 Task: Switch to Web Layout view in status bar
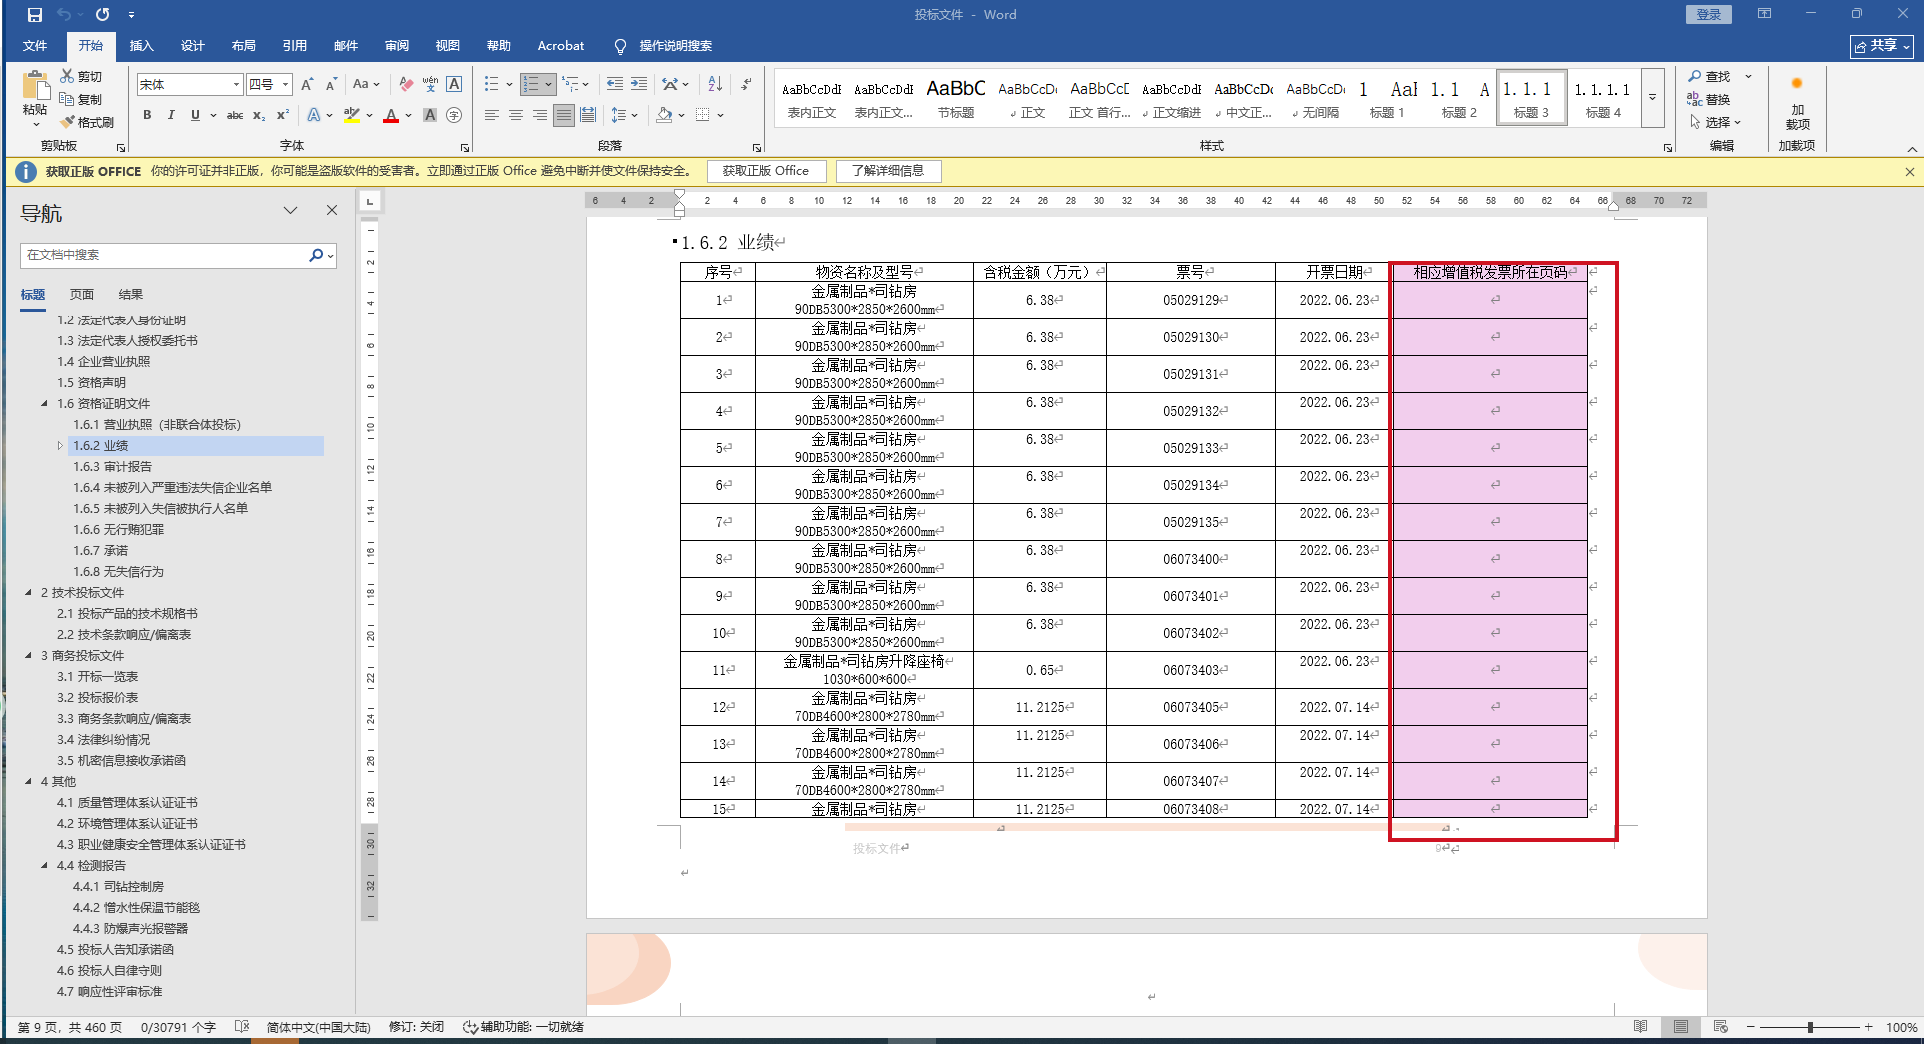pyautogui.click(x=1721, y=1027)
